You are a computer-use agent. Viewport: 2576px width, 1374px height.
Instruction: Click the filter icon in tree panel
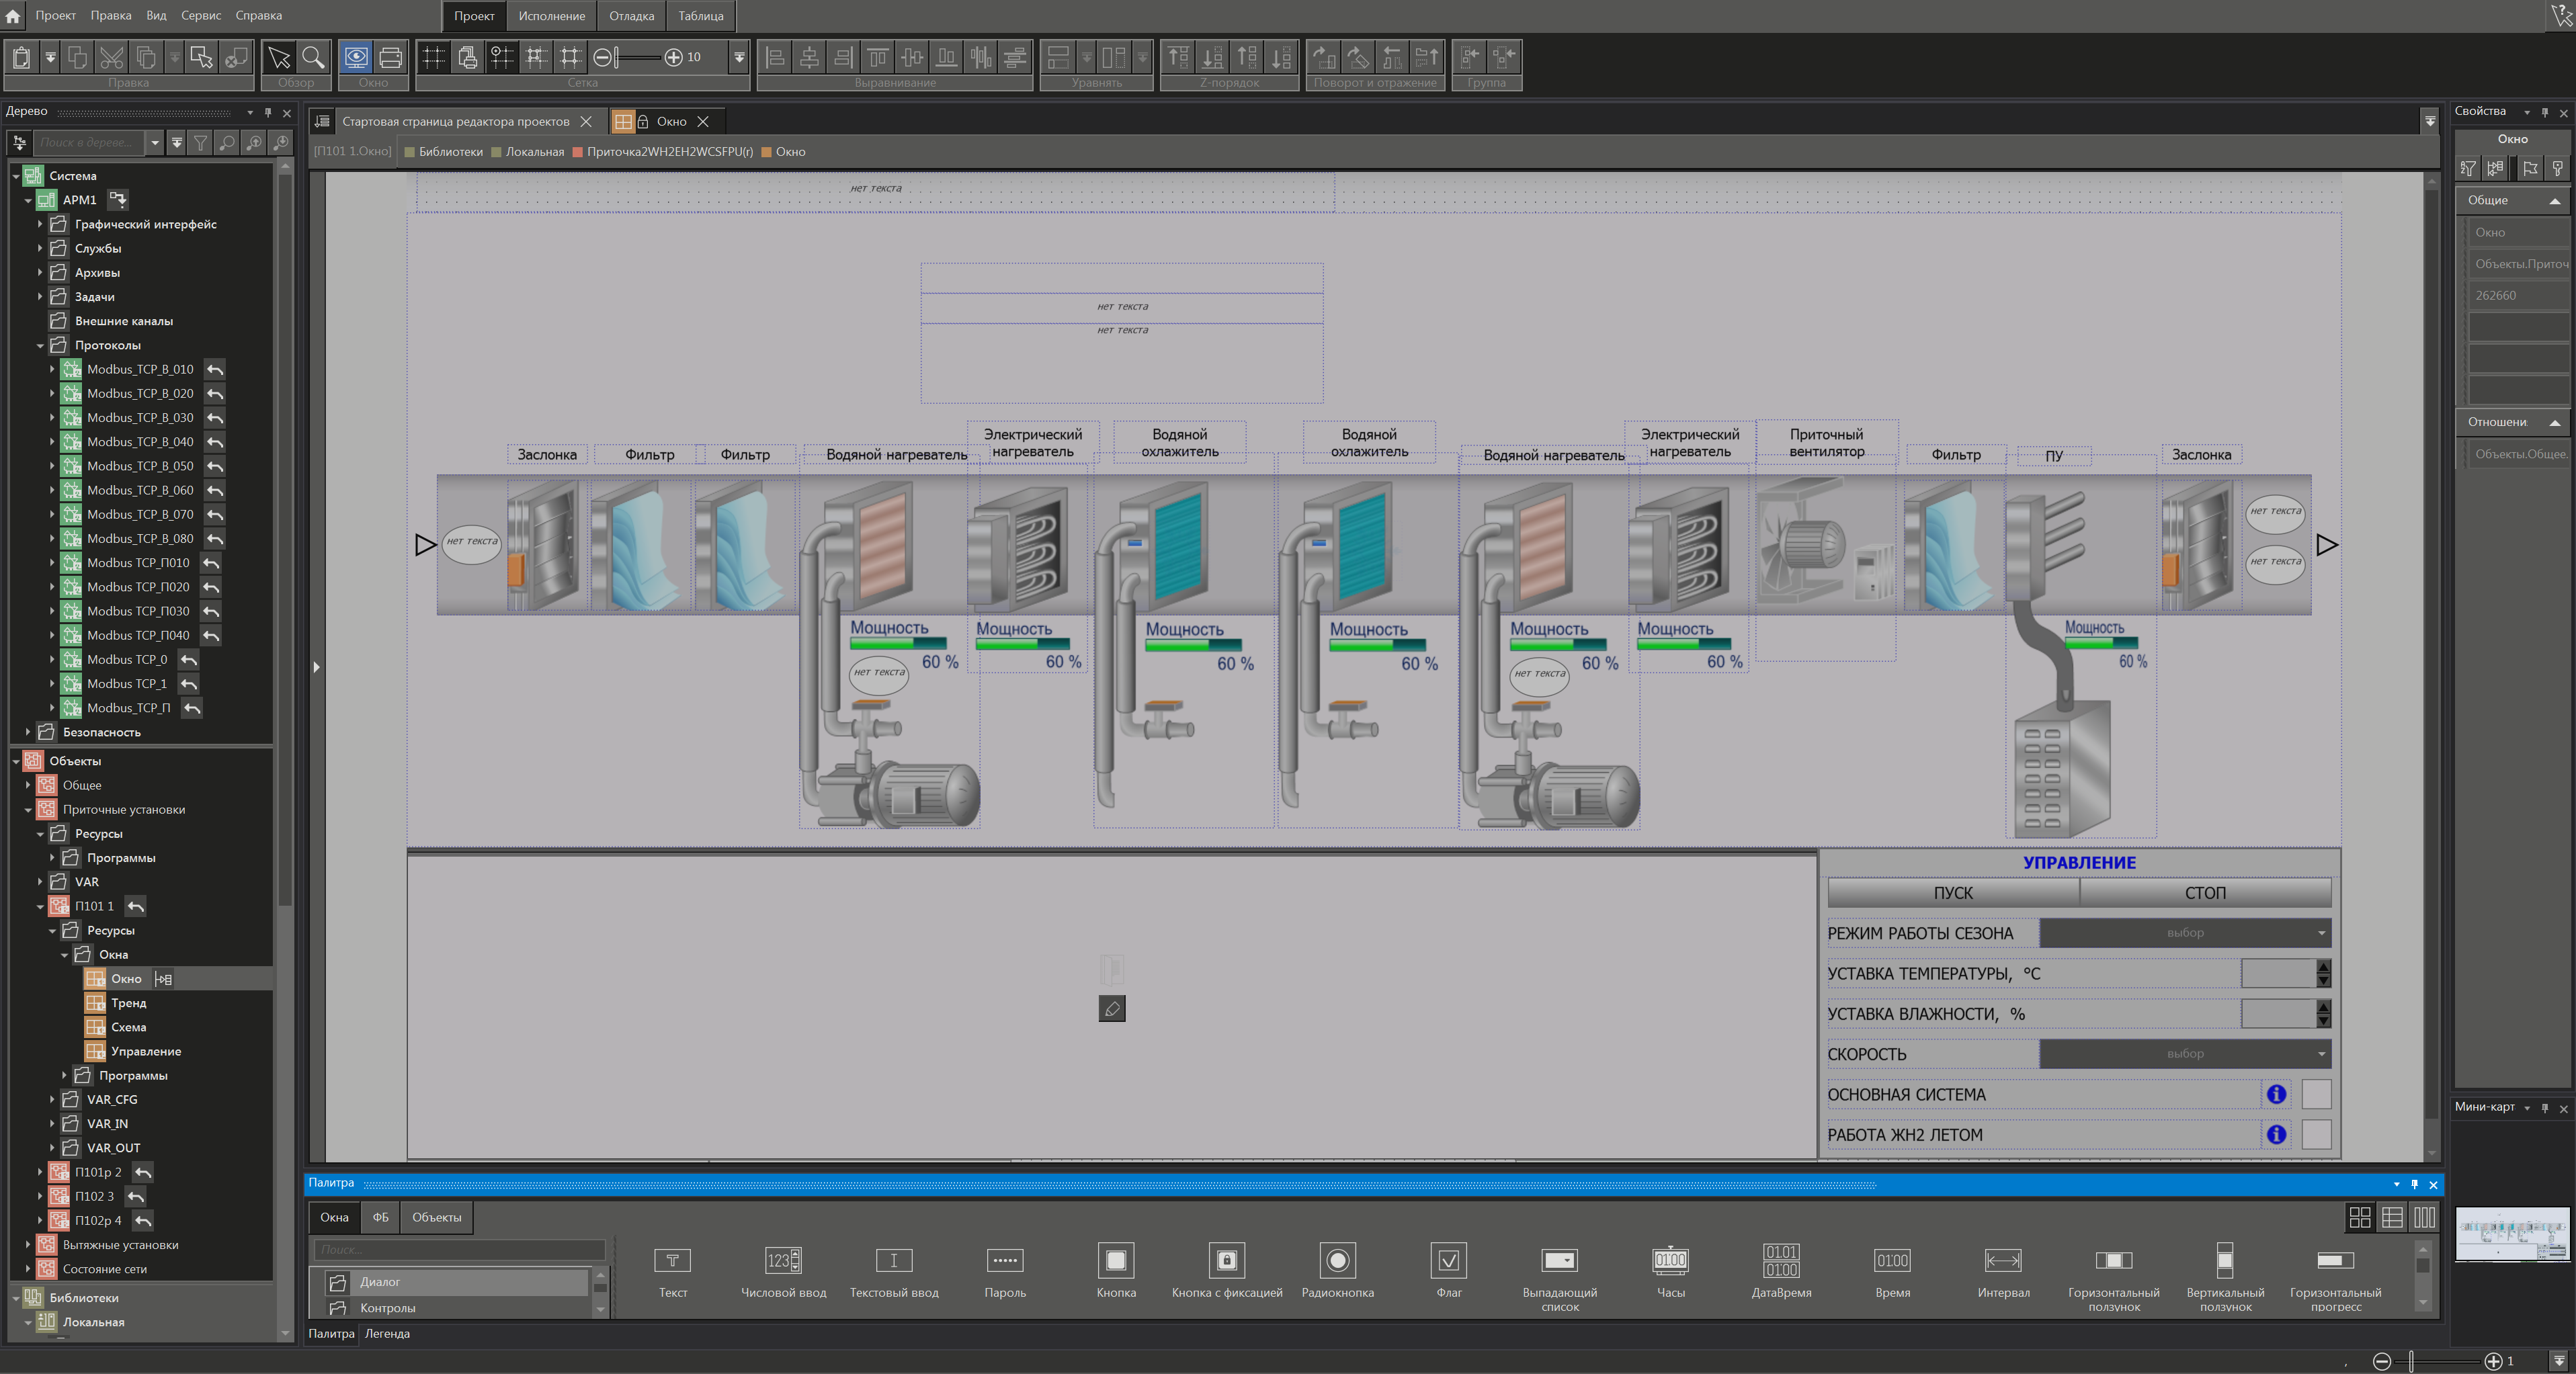coord(201,143)
